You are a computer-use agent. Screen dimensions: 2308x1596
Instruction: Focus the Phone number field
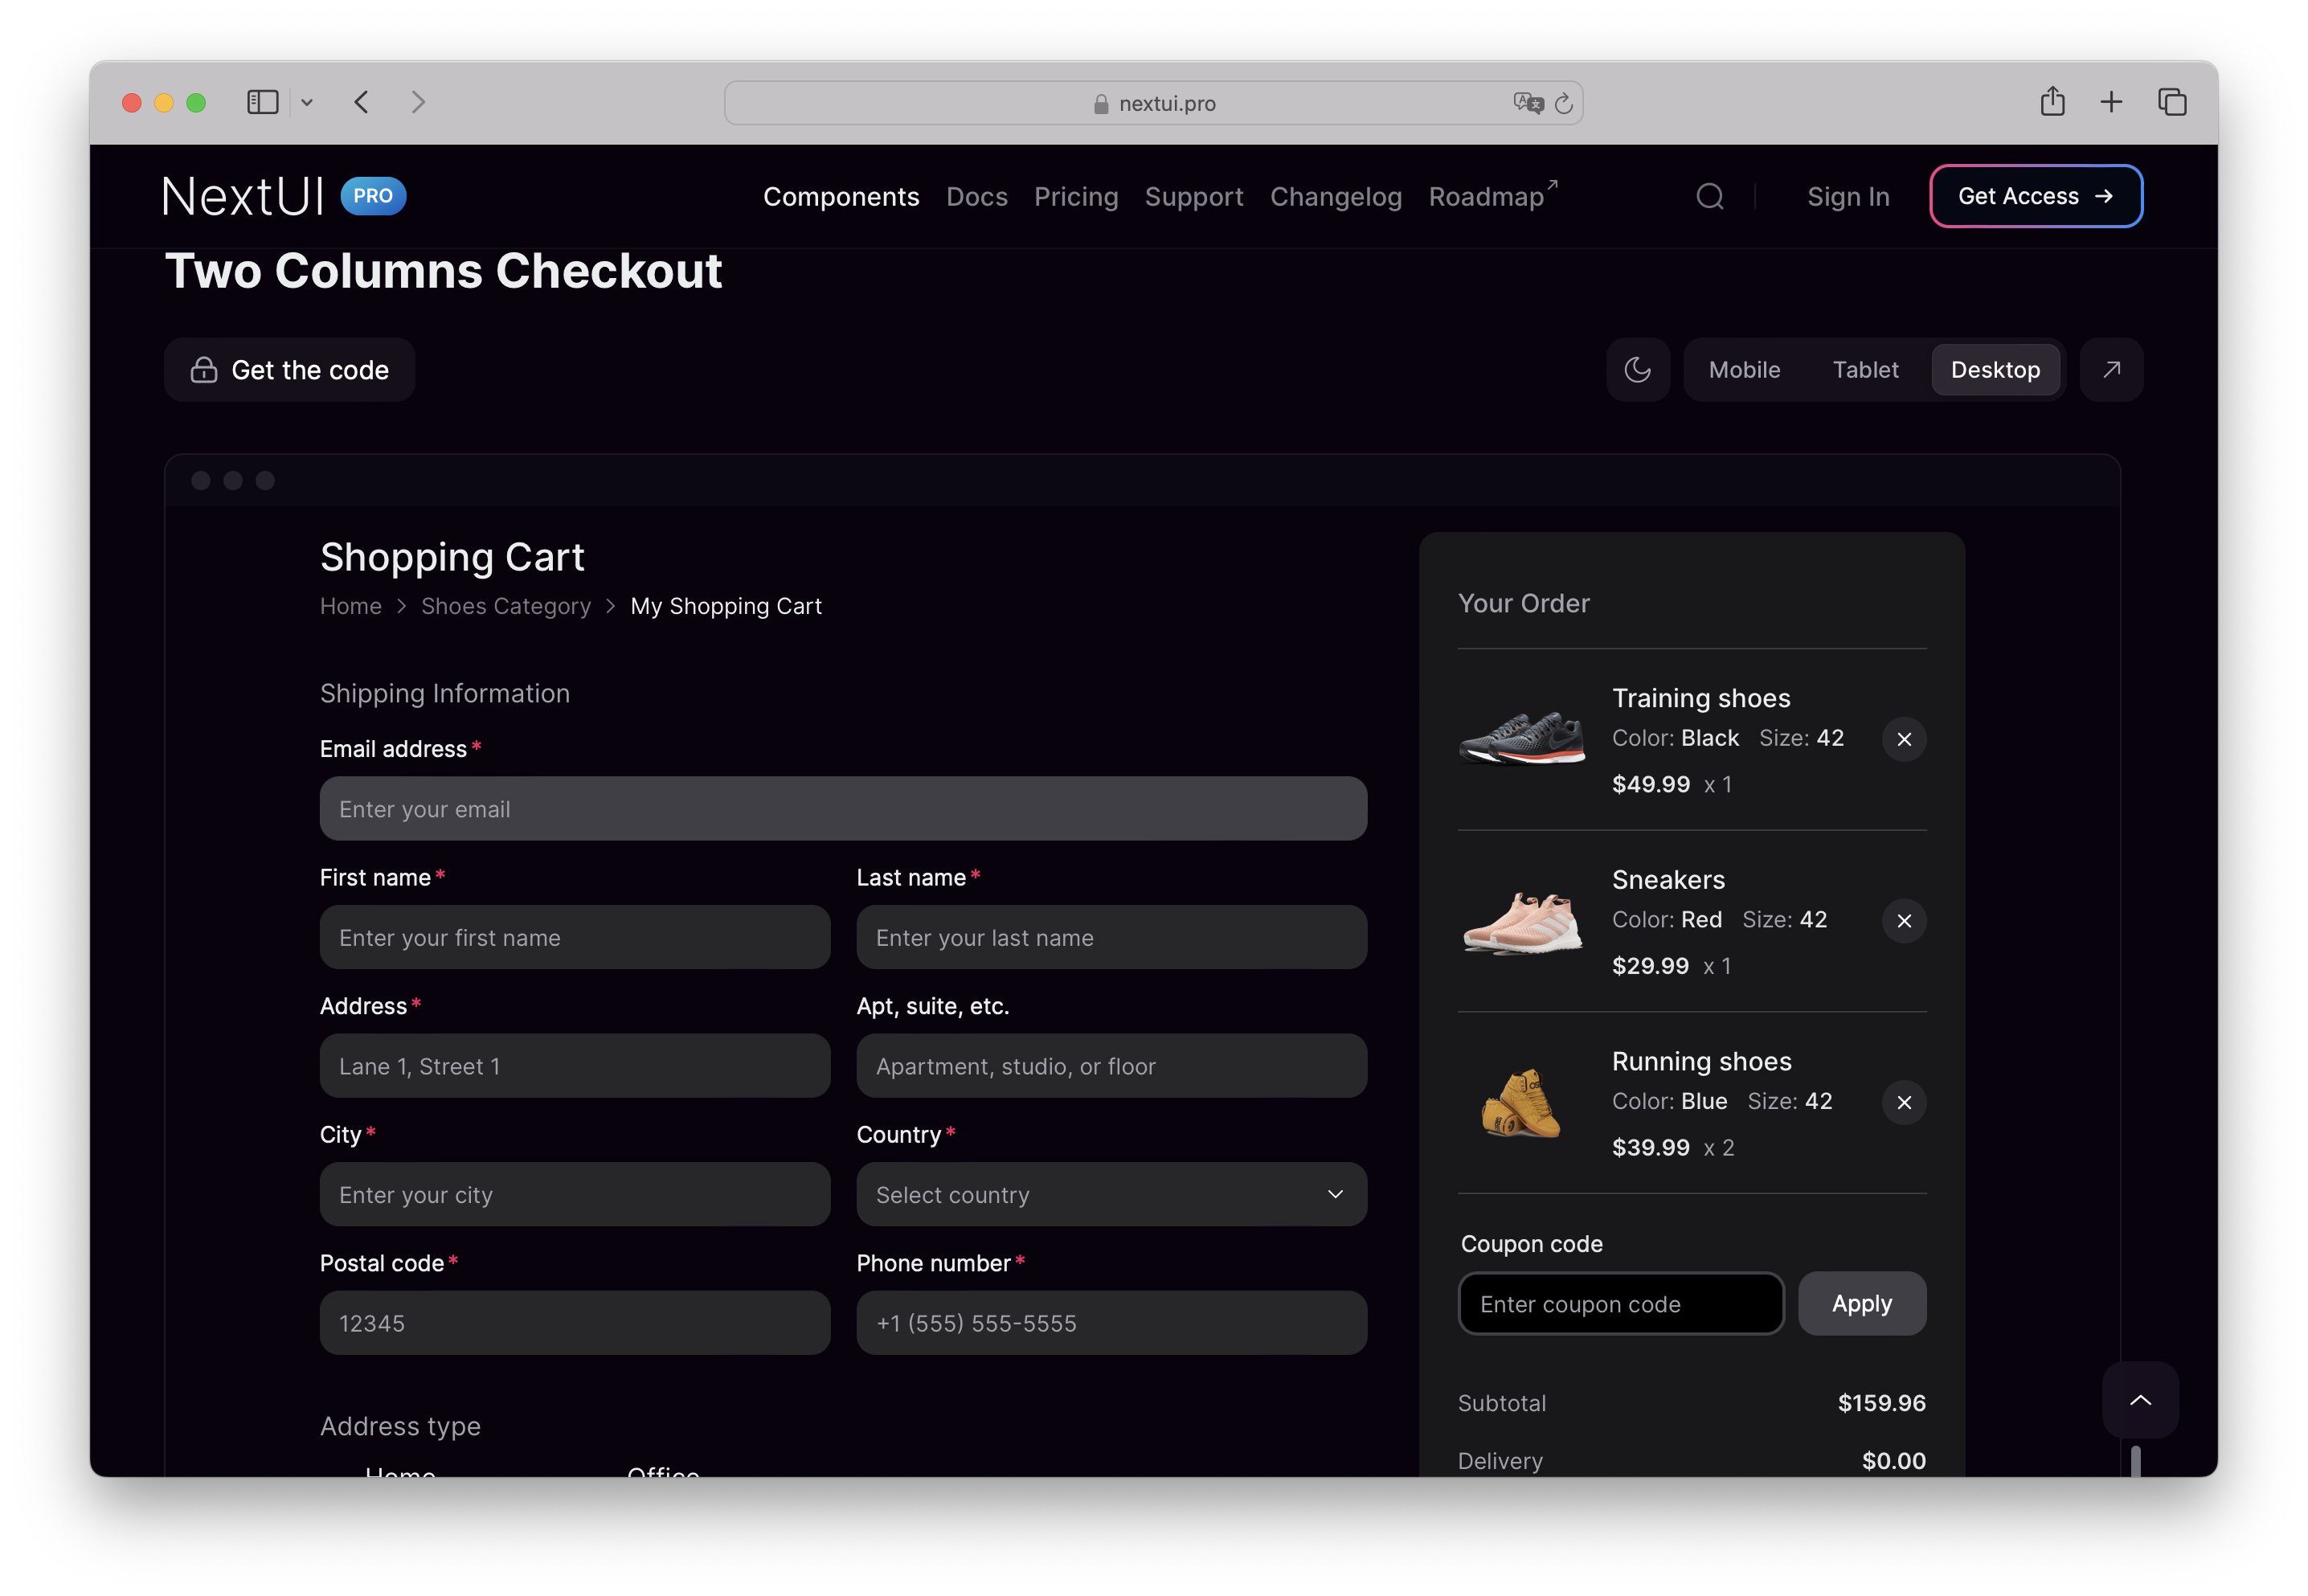1111,1323
